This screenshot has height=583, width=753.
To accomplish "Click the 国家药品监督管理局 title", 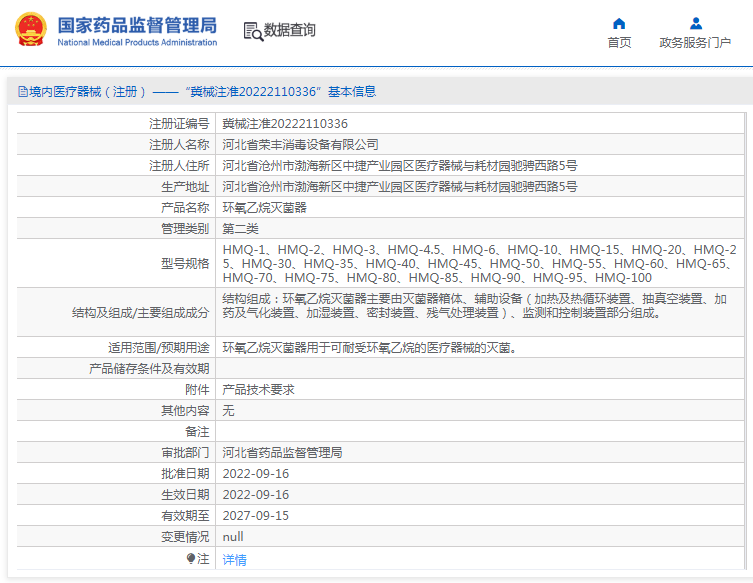I will [x=137, y=25].
